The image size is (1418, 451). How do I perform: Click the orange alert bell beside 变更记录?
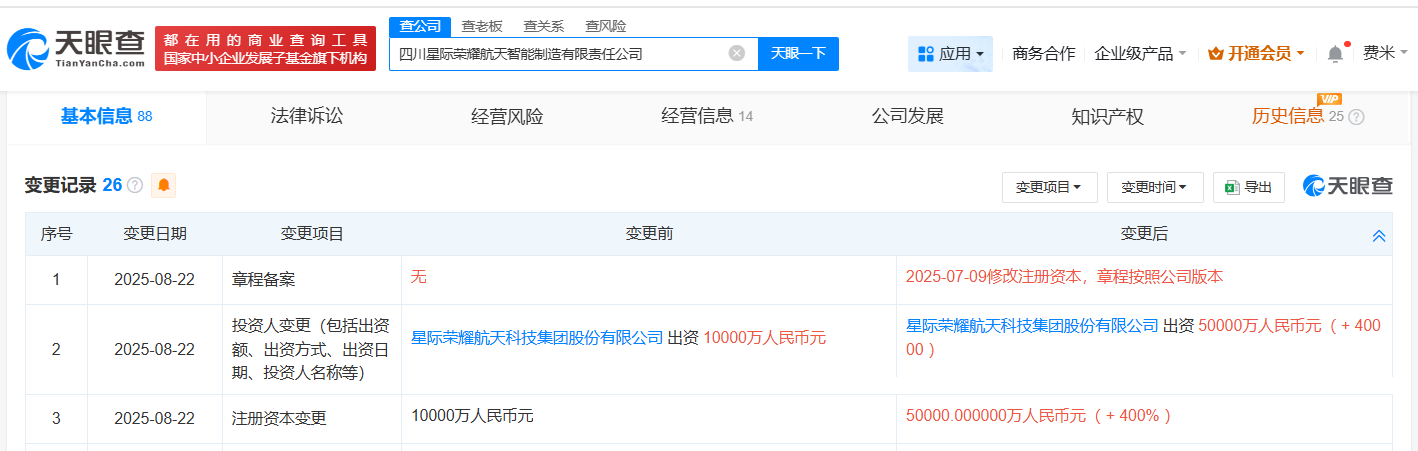[163, 185]
